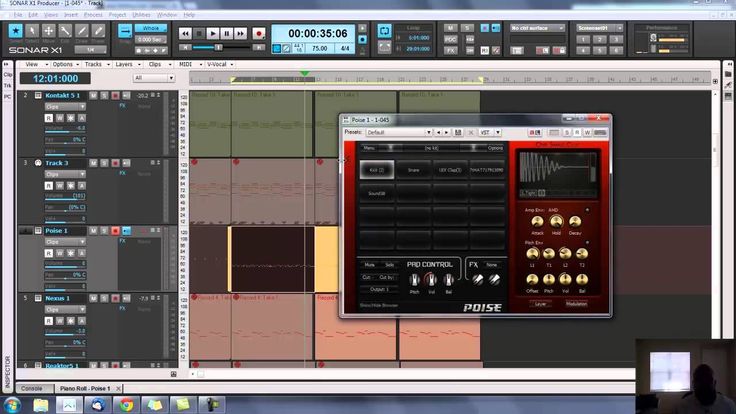Arm recording with the Record button
The image size is (736, 414).
pyautogui.click(x=258, y=33)
